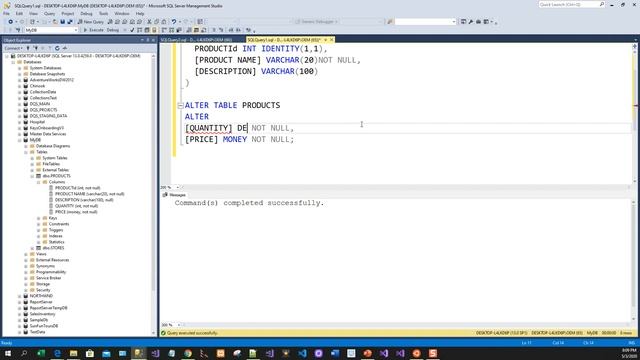Screen dimensions: 640x360
Task: Click the Object Explorer vertical scrollbar
Action: coord(153,194)
